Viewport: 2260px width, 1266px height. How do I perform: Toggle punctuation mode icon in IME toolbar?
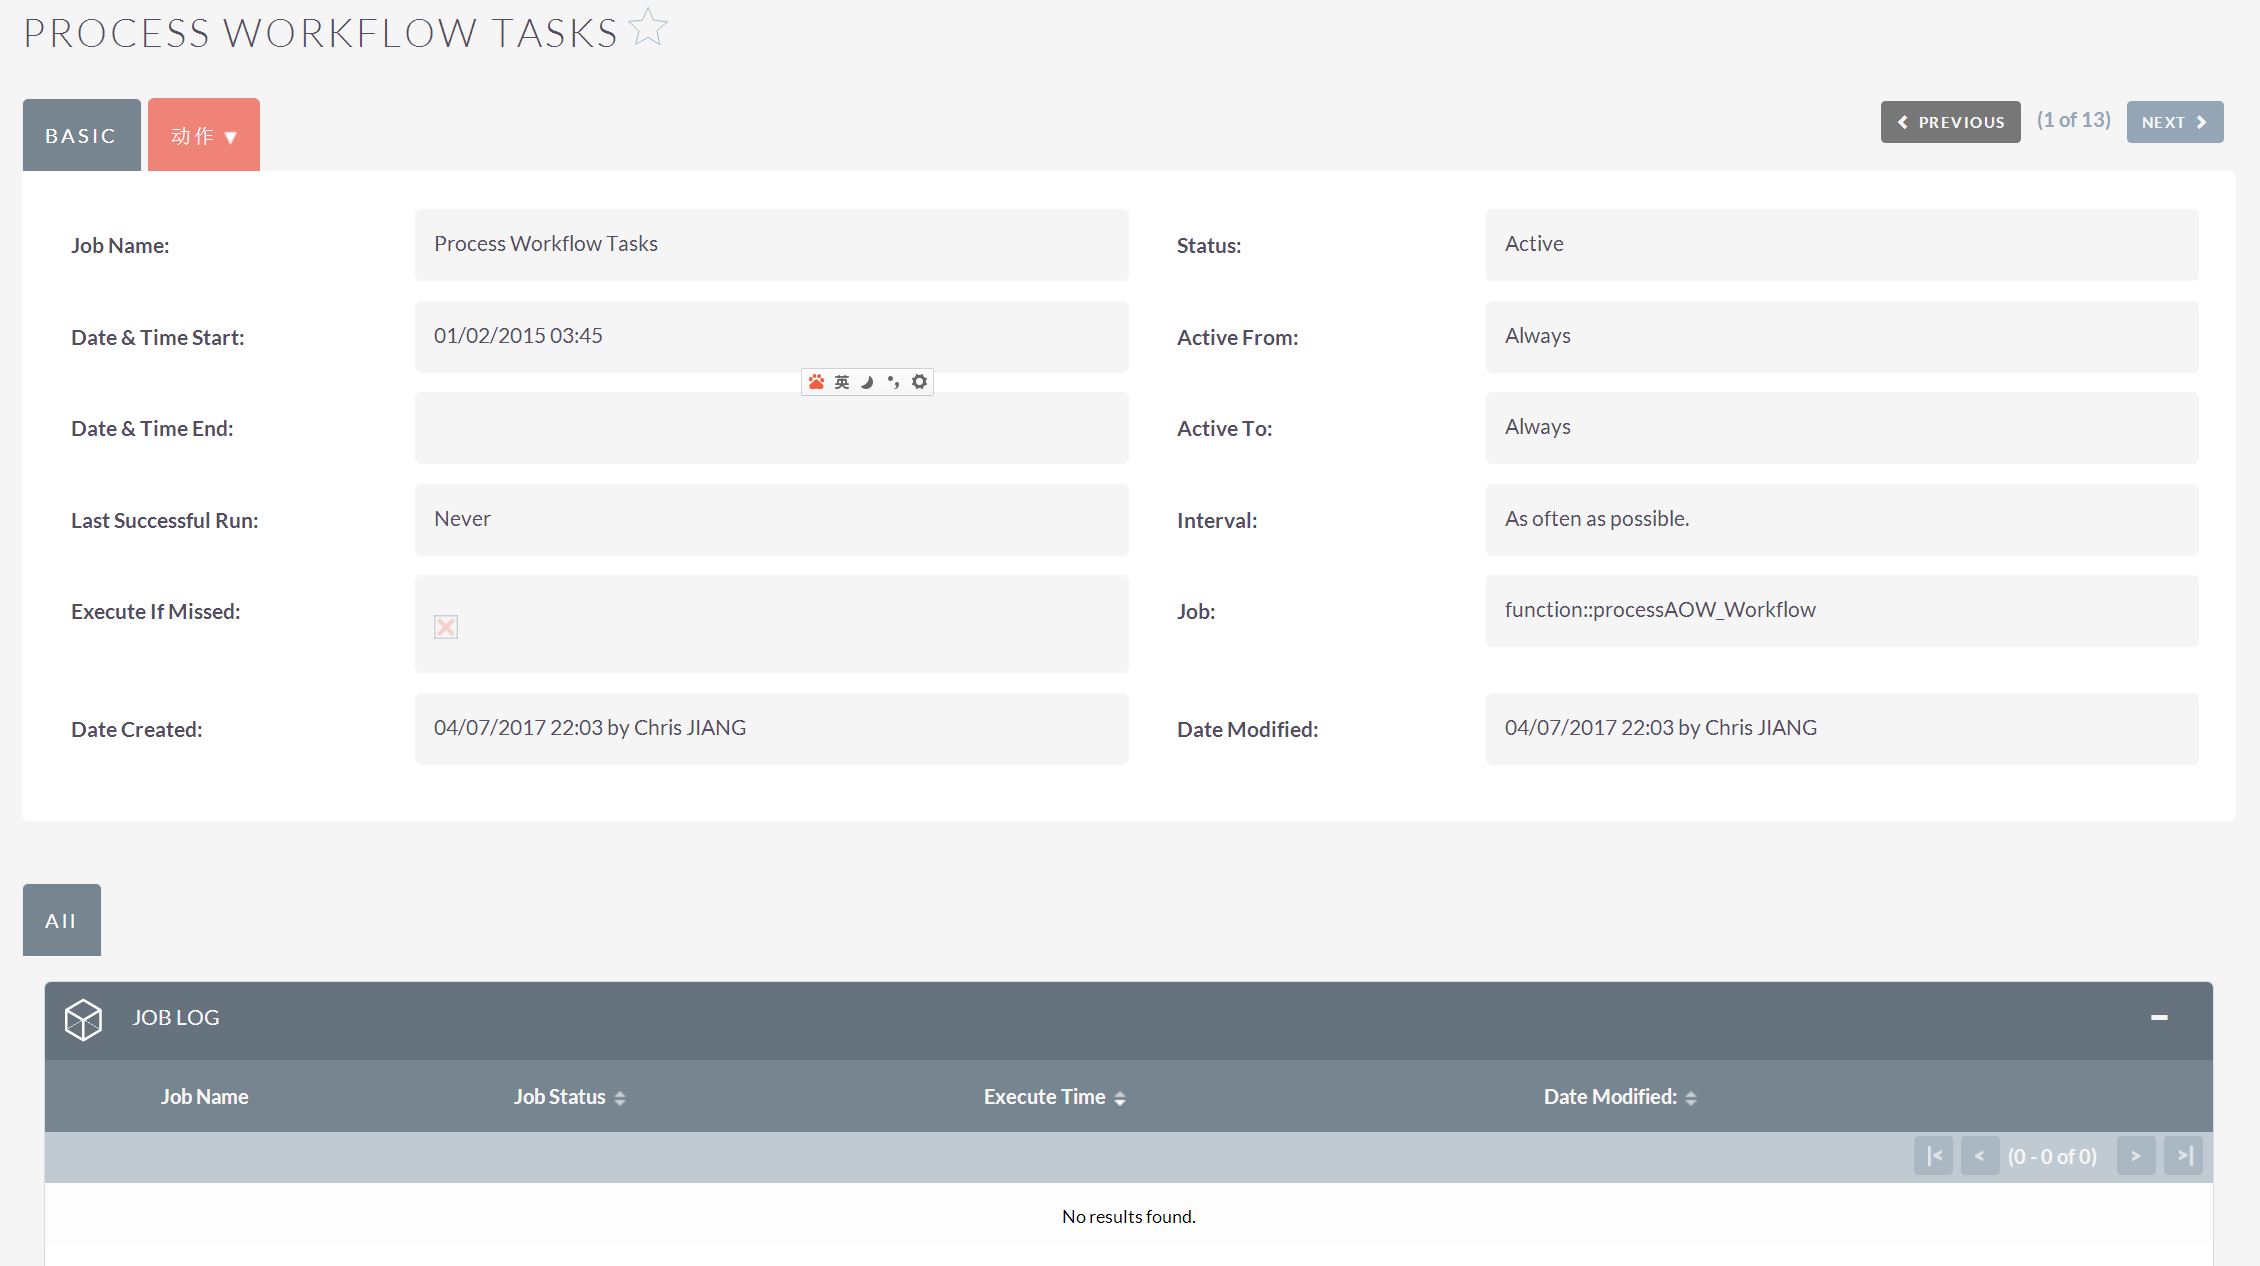tap(893, 382)
